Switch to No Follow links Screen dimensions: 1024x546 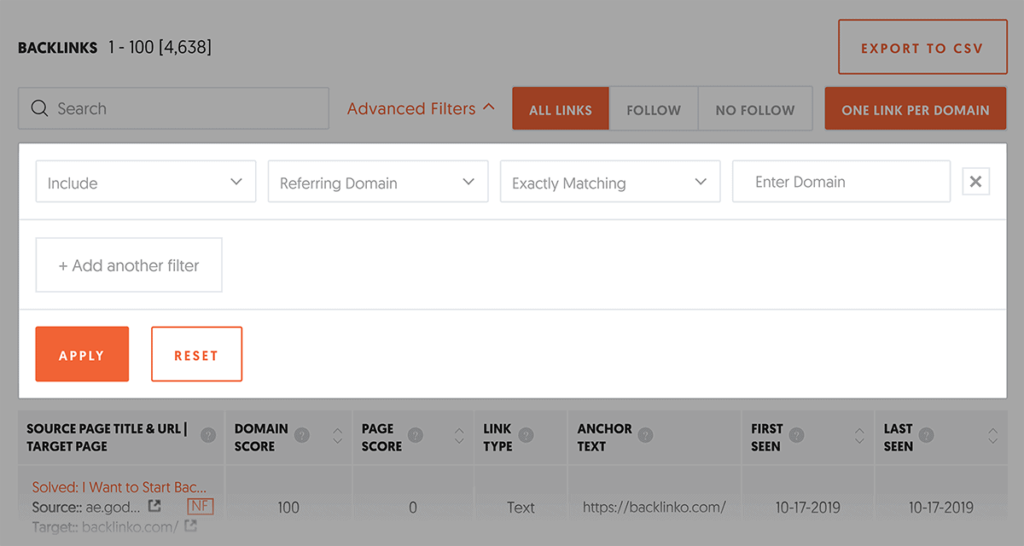pyautogui.click(x=755, y=110)
